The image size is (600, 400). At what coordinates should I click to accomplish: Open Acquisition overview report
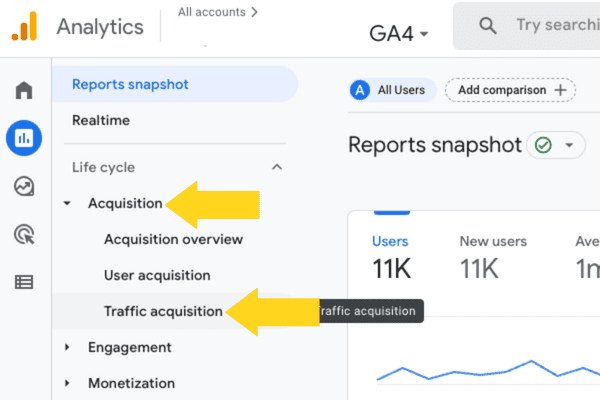coord(173,239)
